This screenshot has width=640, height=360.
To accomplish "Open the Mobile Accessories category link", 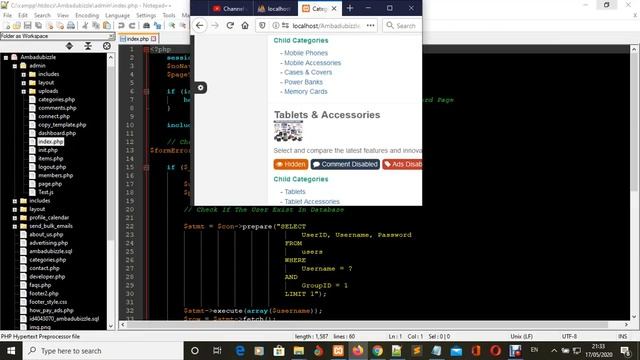I will click(x=312, y=63).
